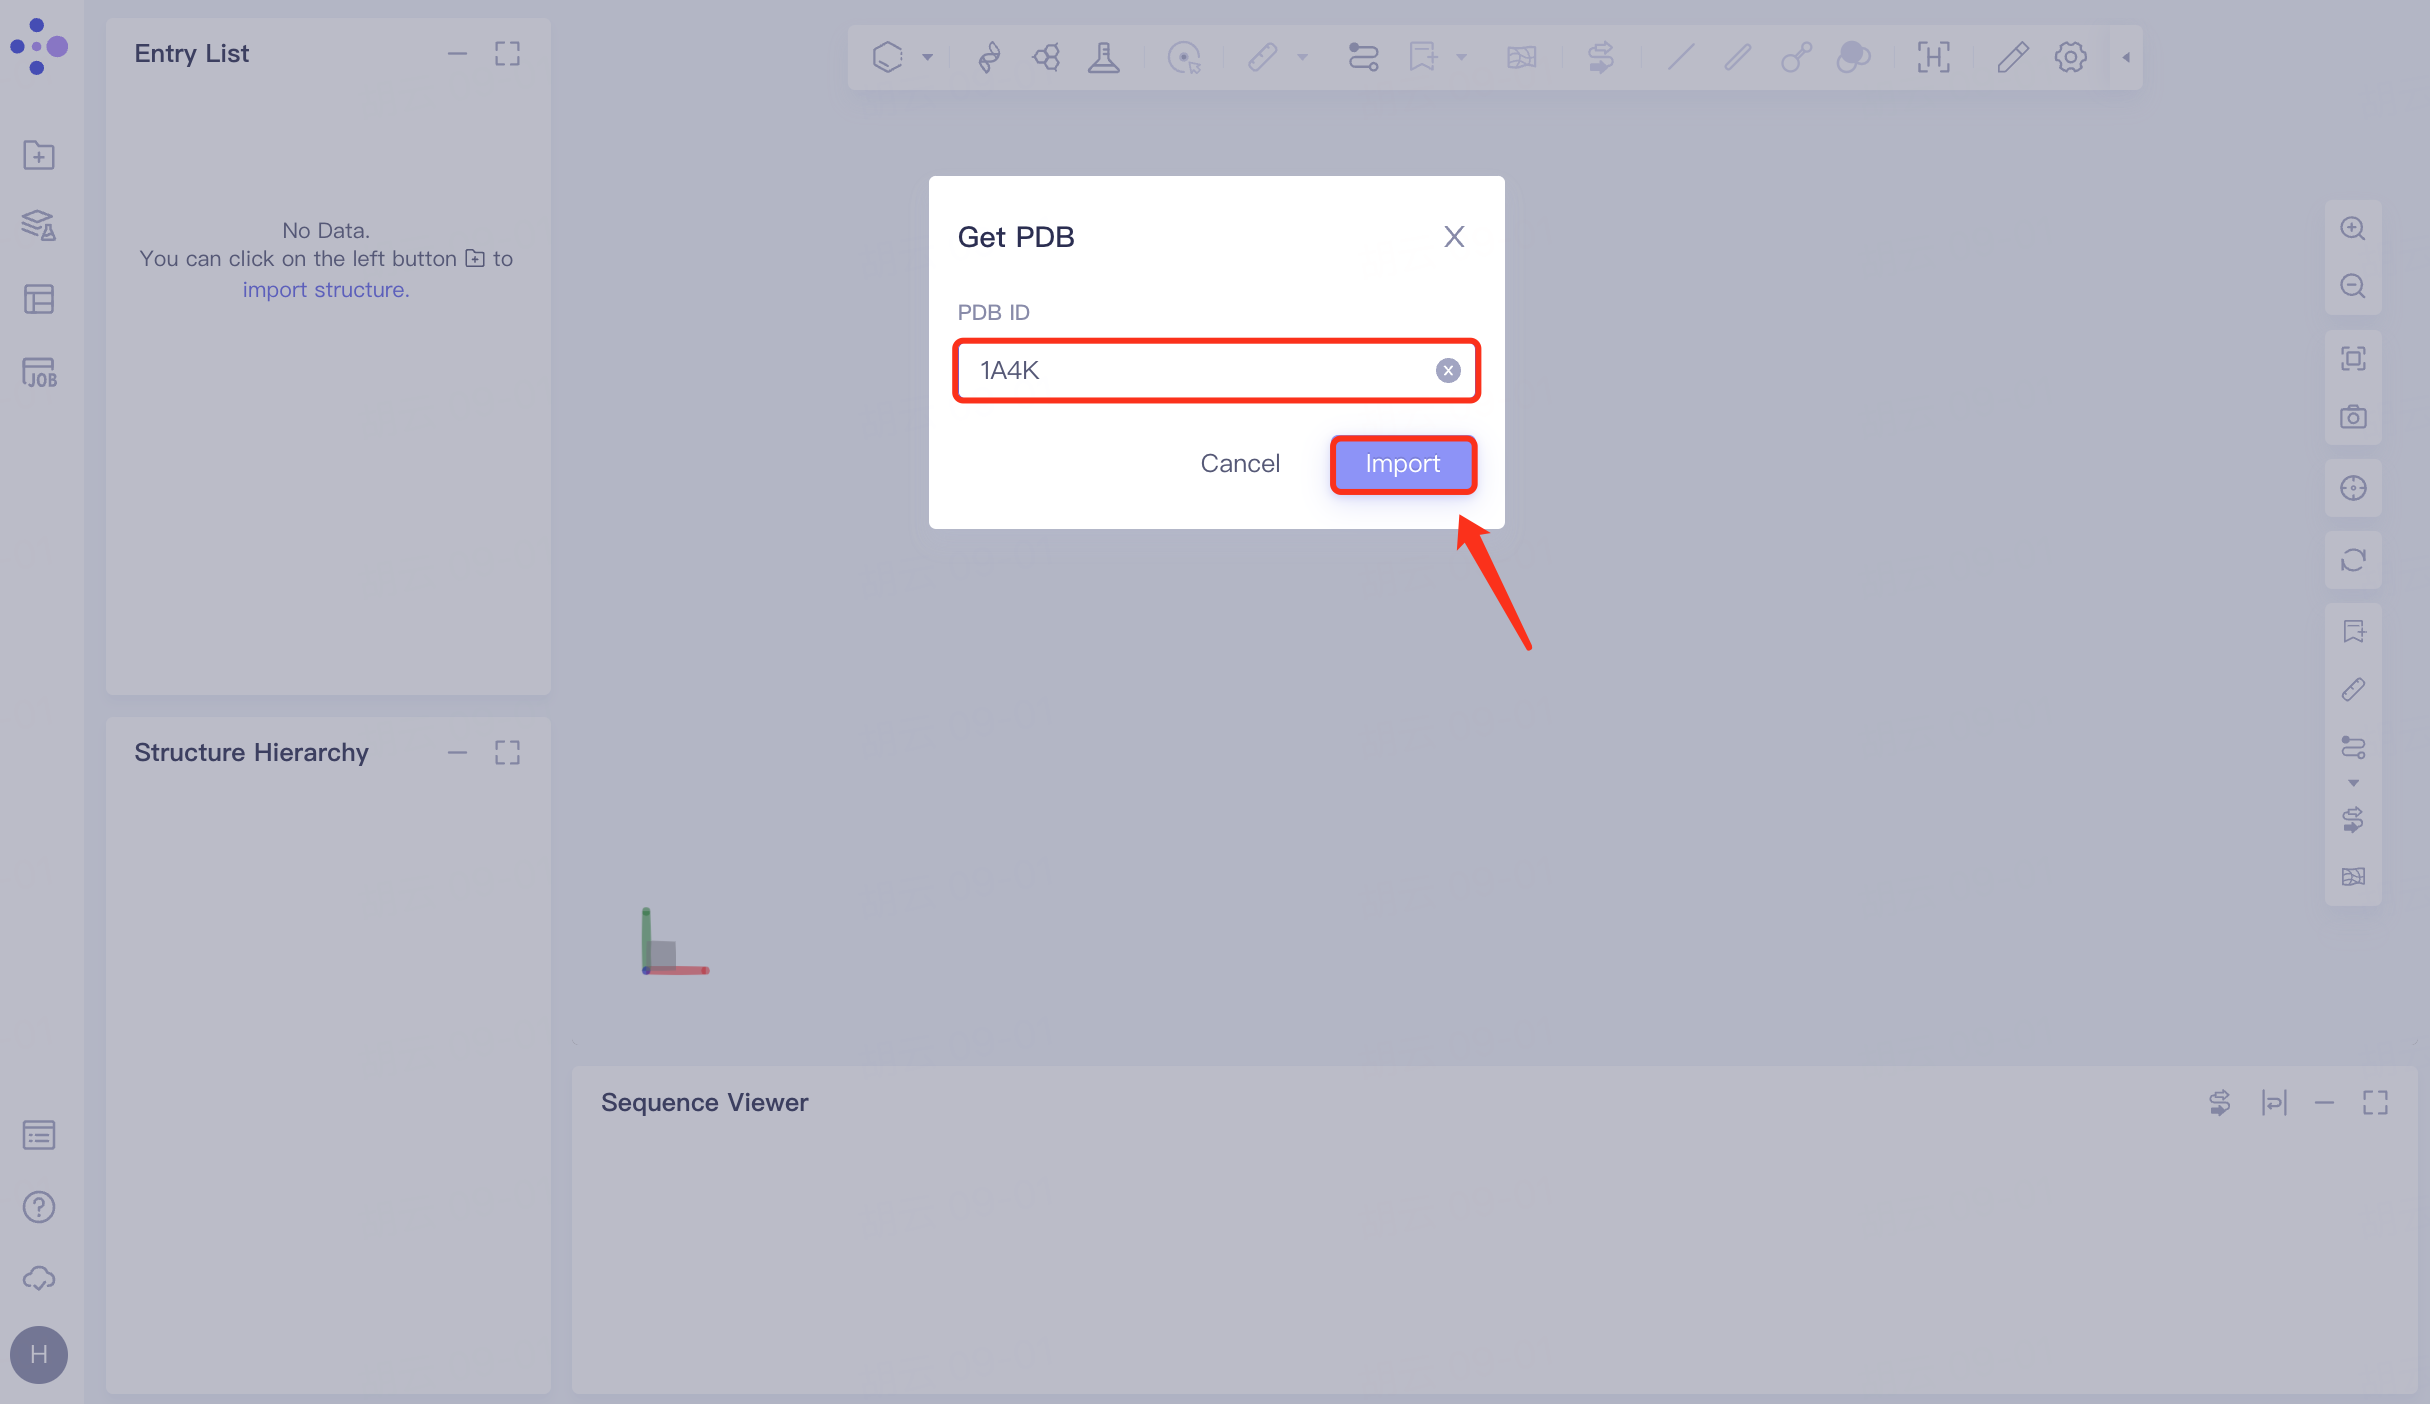
Task: Click inside the PDB ID input field
Action: 1150,370
